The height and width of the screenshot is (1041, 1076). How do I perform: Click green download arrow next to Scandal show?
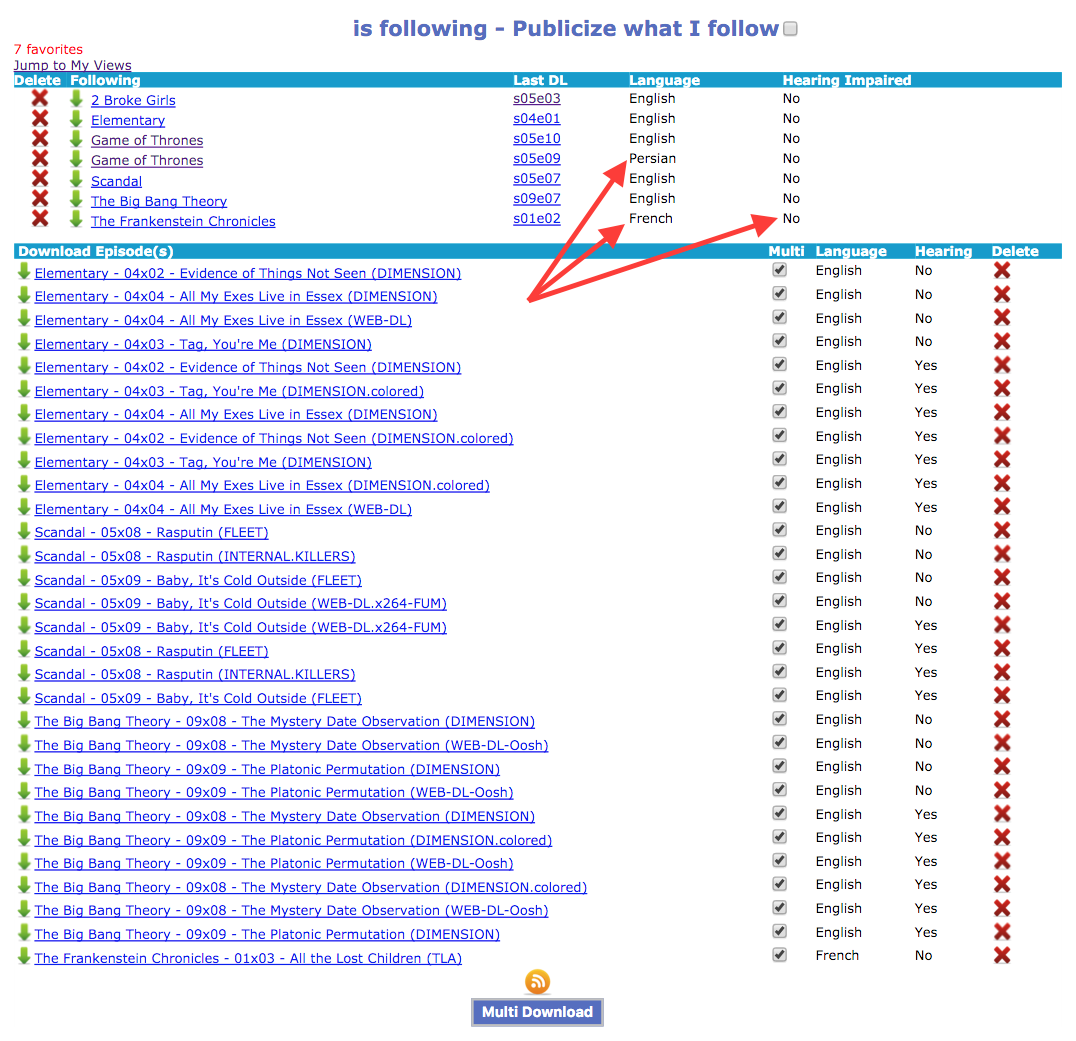tap(76, 180)
